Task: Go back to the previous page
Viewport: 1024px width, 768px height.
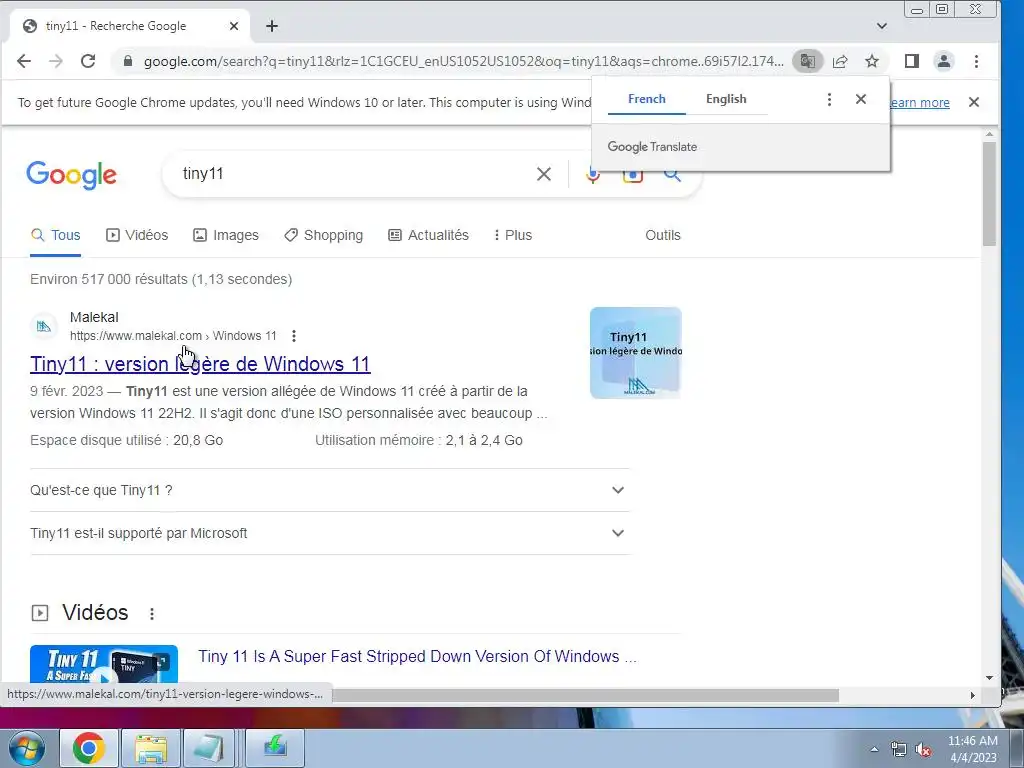Action: coord(24,61)
